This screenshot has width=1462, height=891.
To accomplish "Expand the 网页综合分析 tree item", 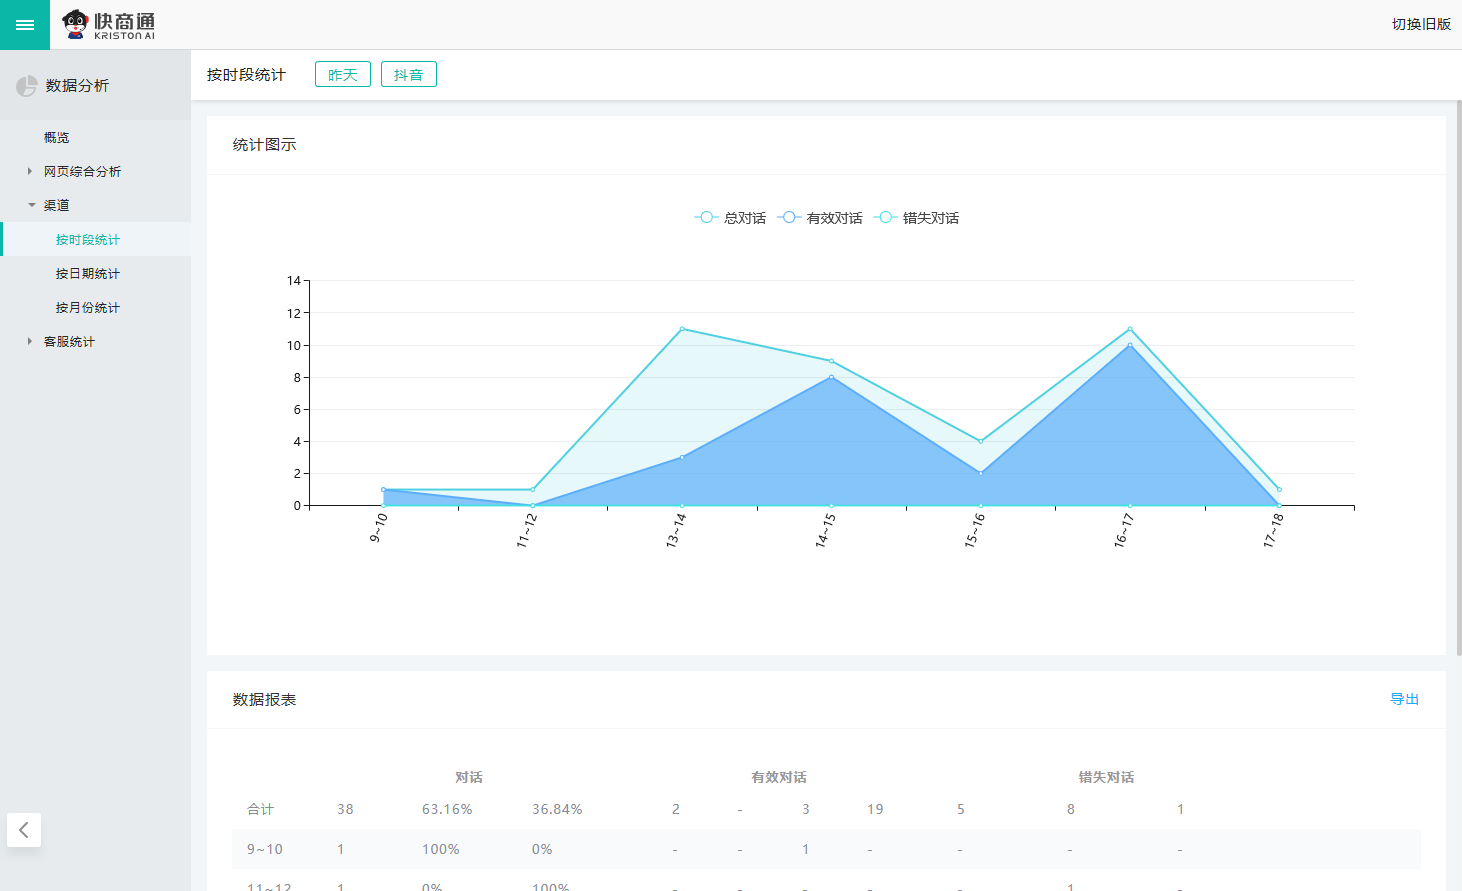I will tap(82, 172).
